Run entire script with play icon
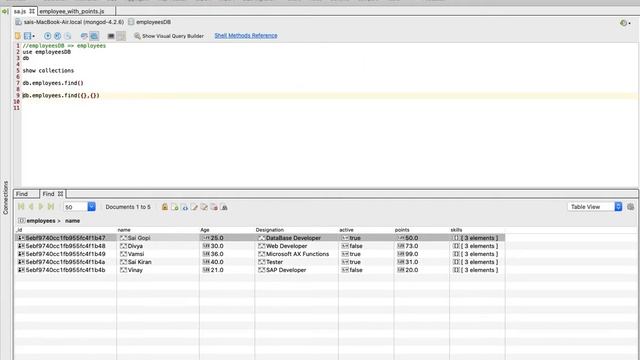The width and height of the screenshot is (640, 360). (x=48, y=36)
